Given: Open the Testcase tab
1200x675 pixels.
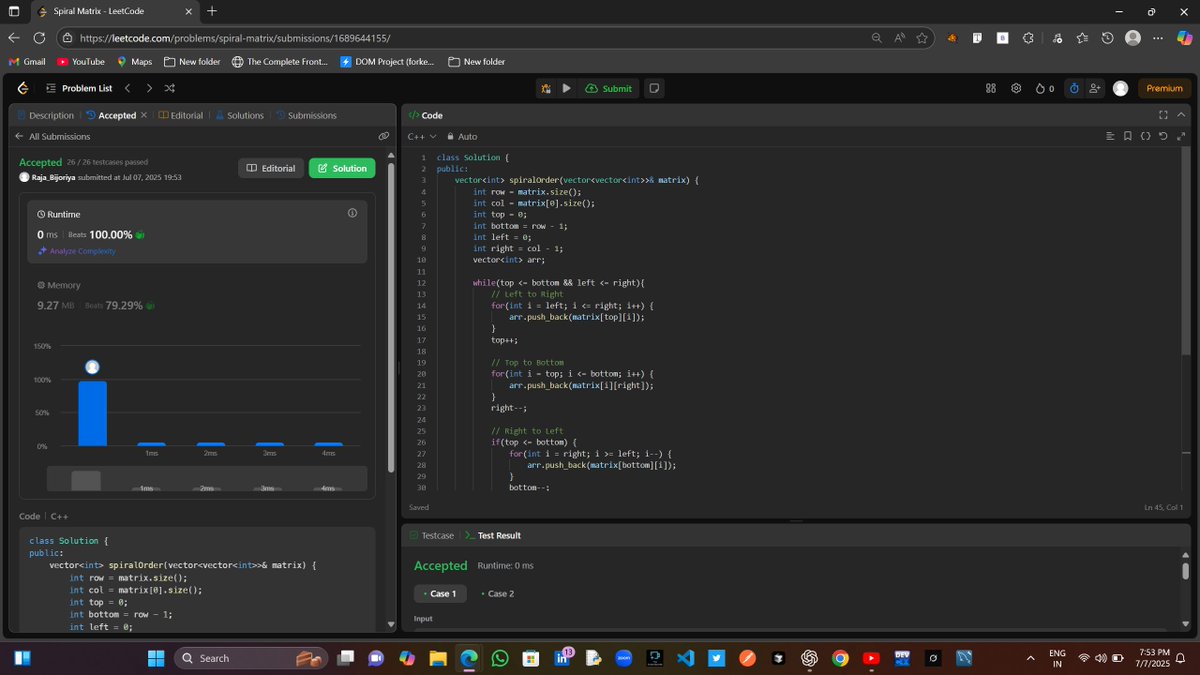Looking at the screenshot, I should click(x=431, y=535).
